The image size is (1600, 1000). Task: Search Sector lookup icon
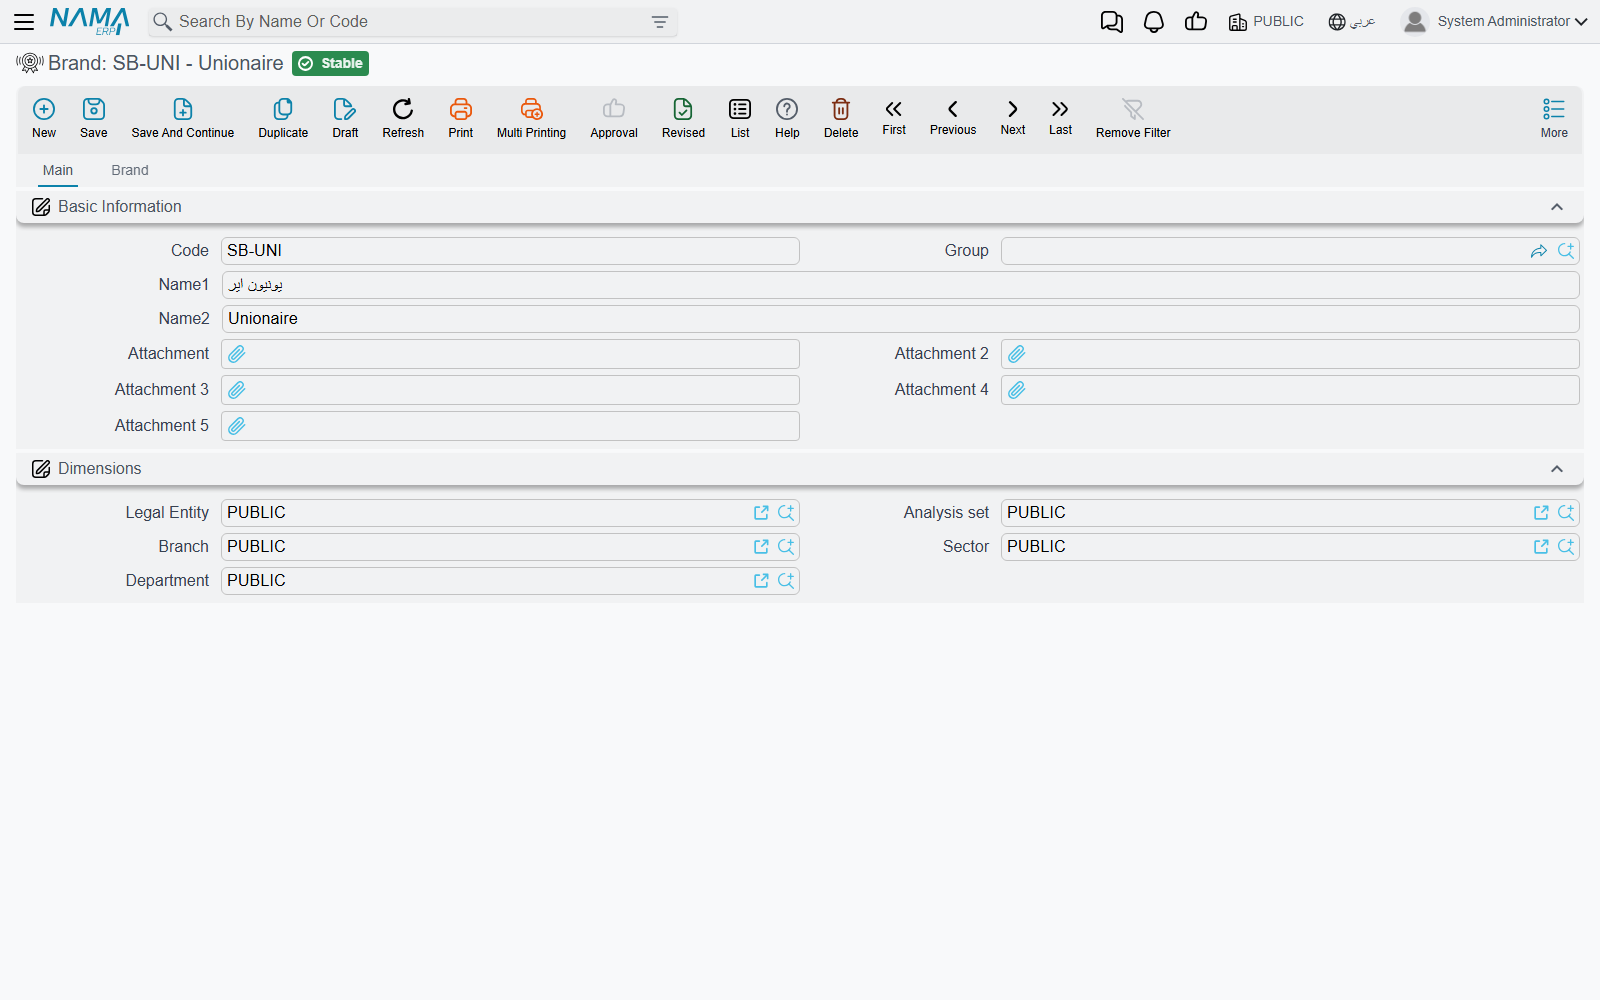tap(1566, 547)
